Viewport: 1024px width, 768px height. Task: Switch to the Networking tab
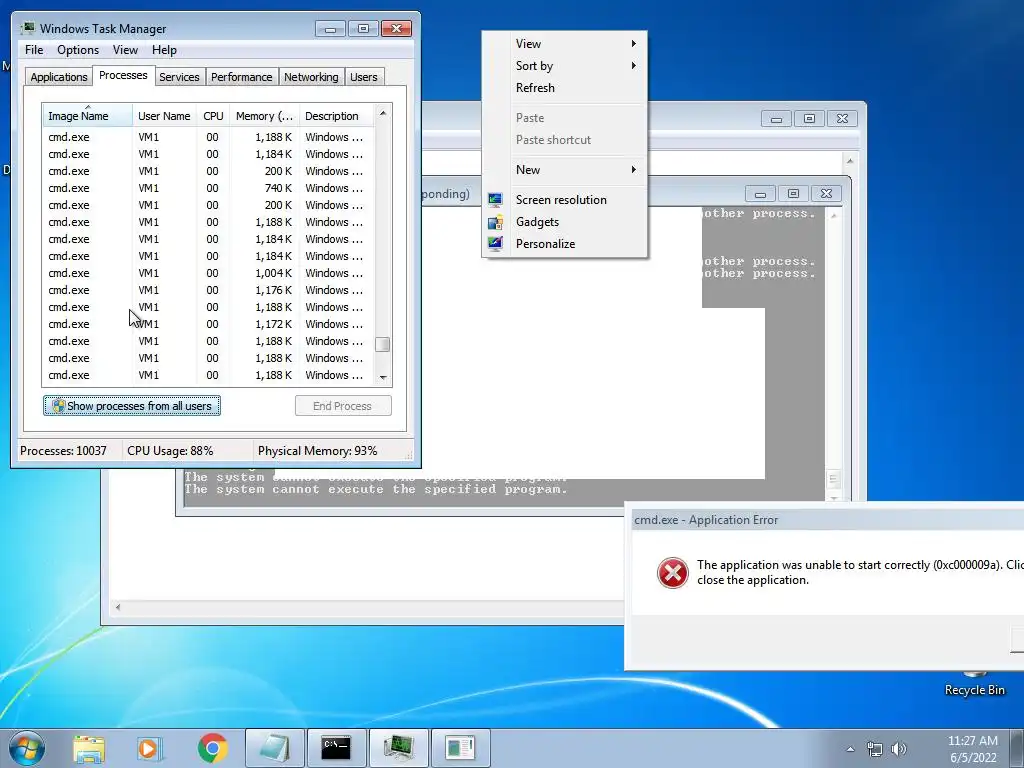311,77
